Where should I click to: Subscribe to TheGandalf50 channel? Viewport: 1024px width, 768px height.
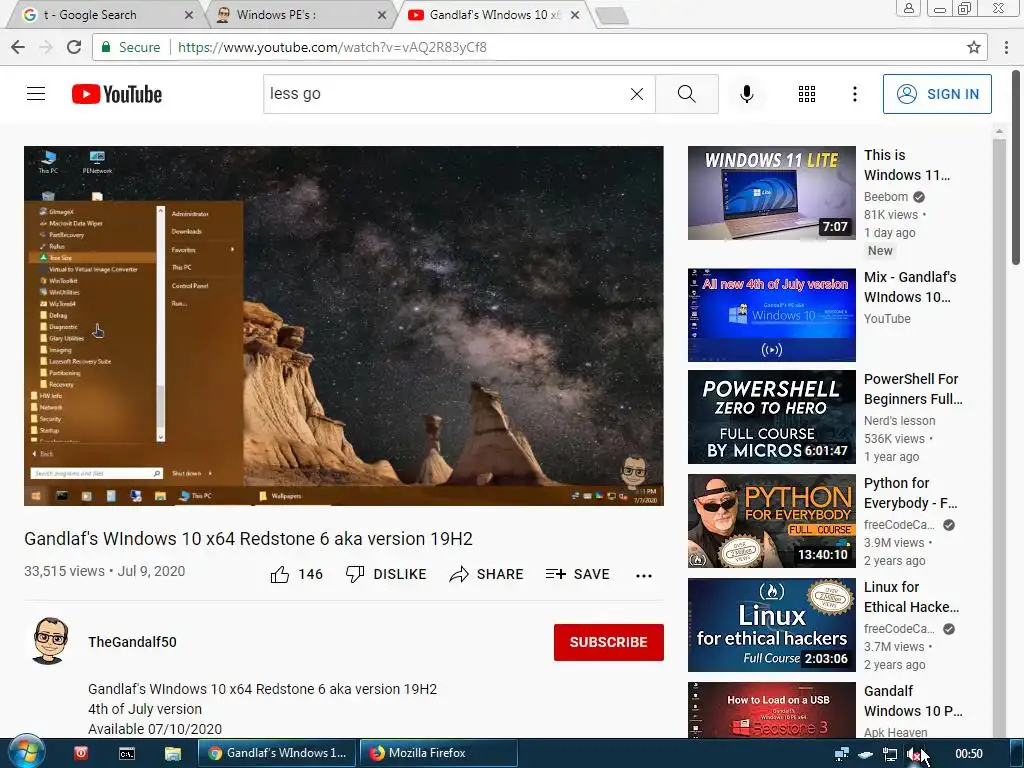point(609,642)
